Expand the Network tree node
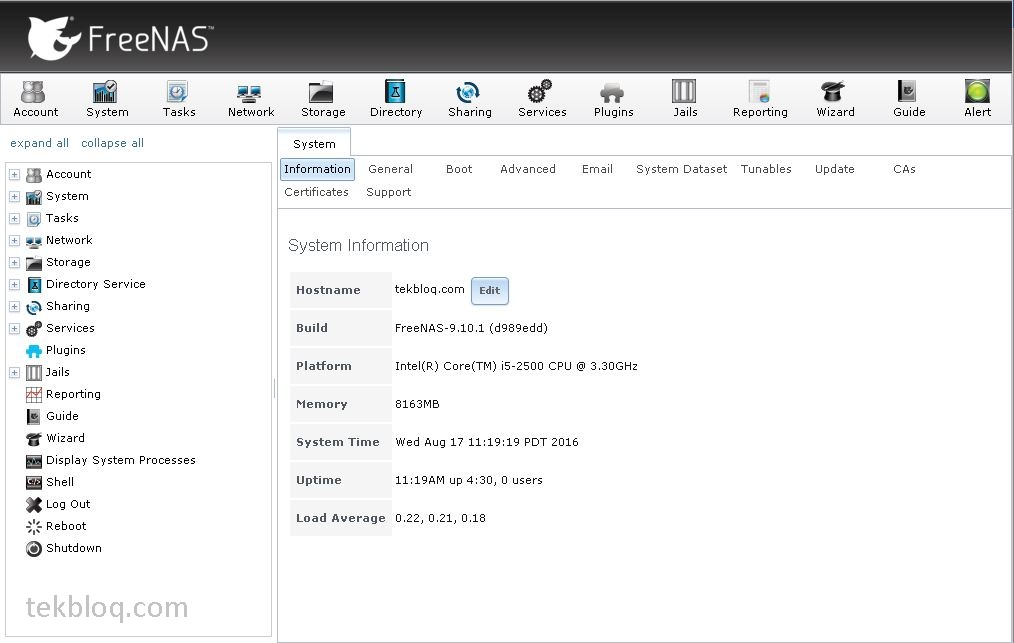The image size is (1014, 643). coord(14,241)
